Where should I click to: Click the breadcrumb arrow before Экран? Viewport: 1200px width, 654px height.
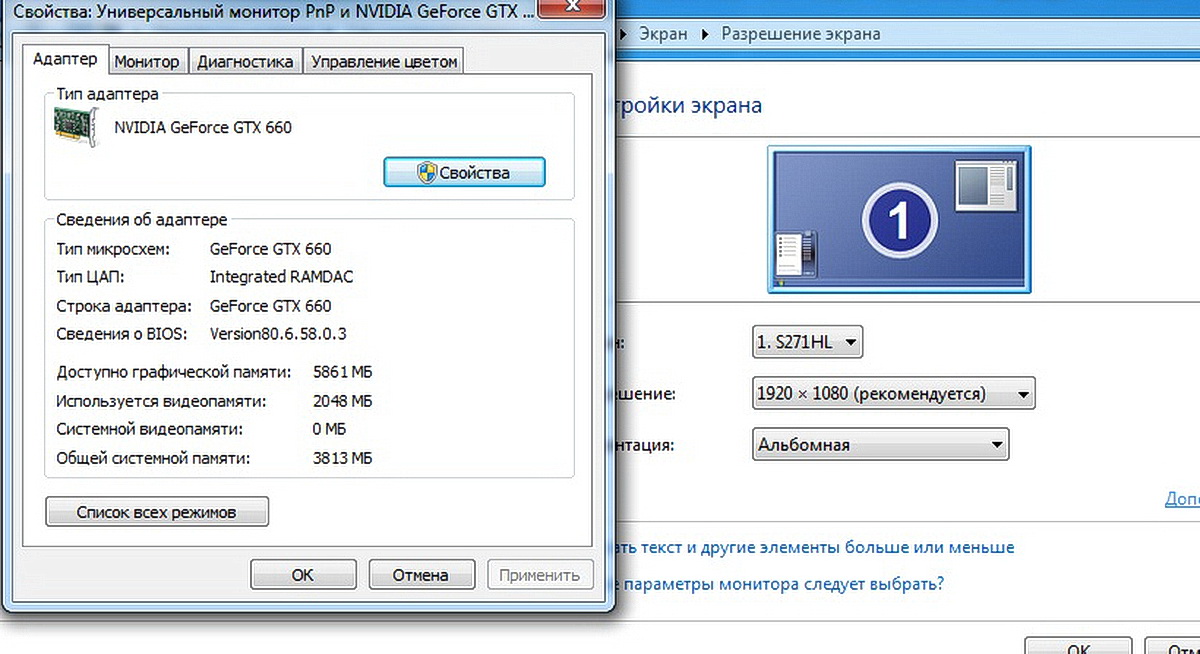click(624, 34)
